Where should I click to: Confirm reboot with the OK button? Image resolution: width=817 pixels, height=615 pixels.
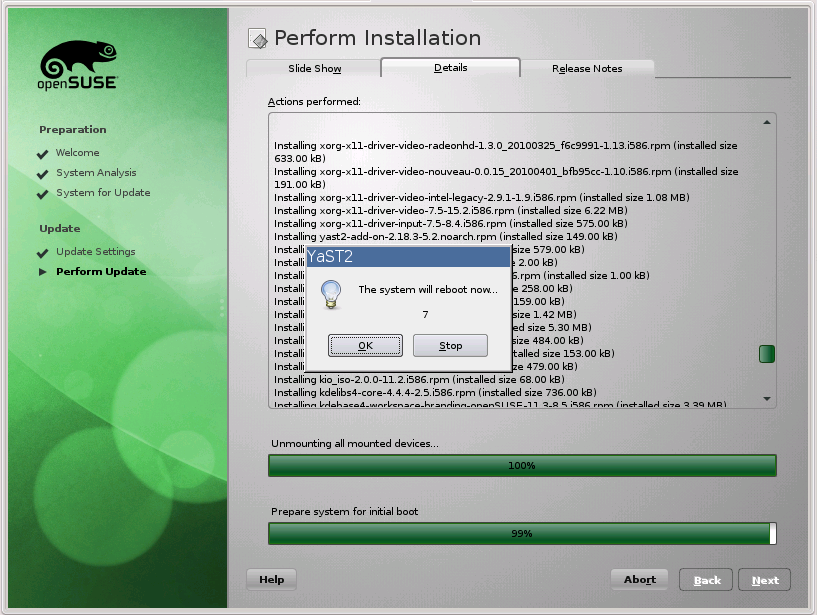point(365,346)
